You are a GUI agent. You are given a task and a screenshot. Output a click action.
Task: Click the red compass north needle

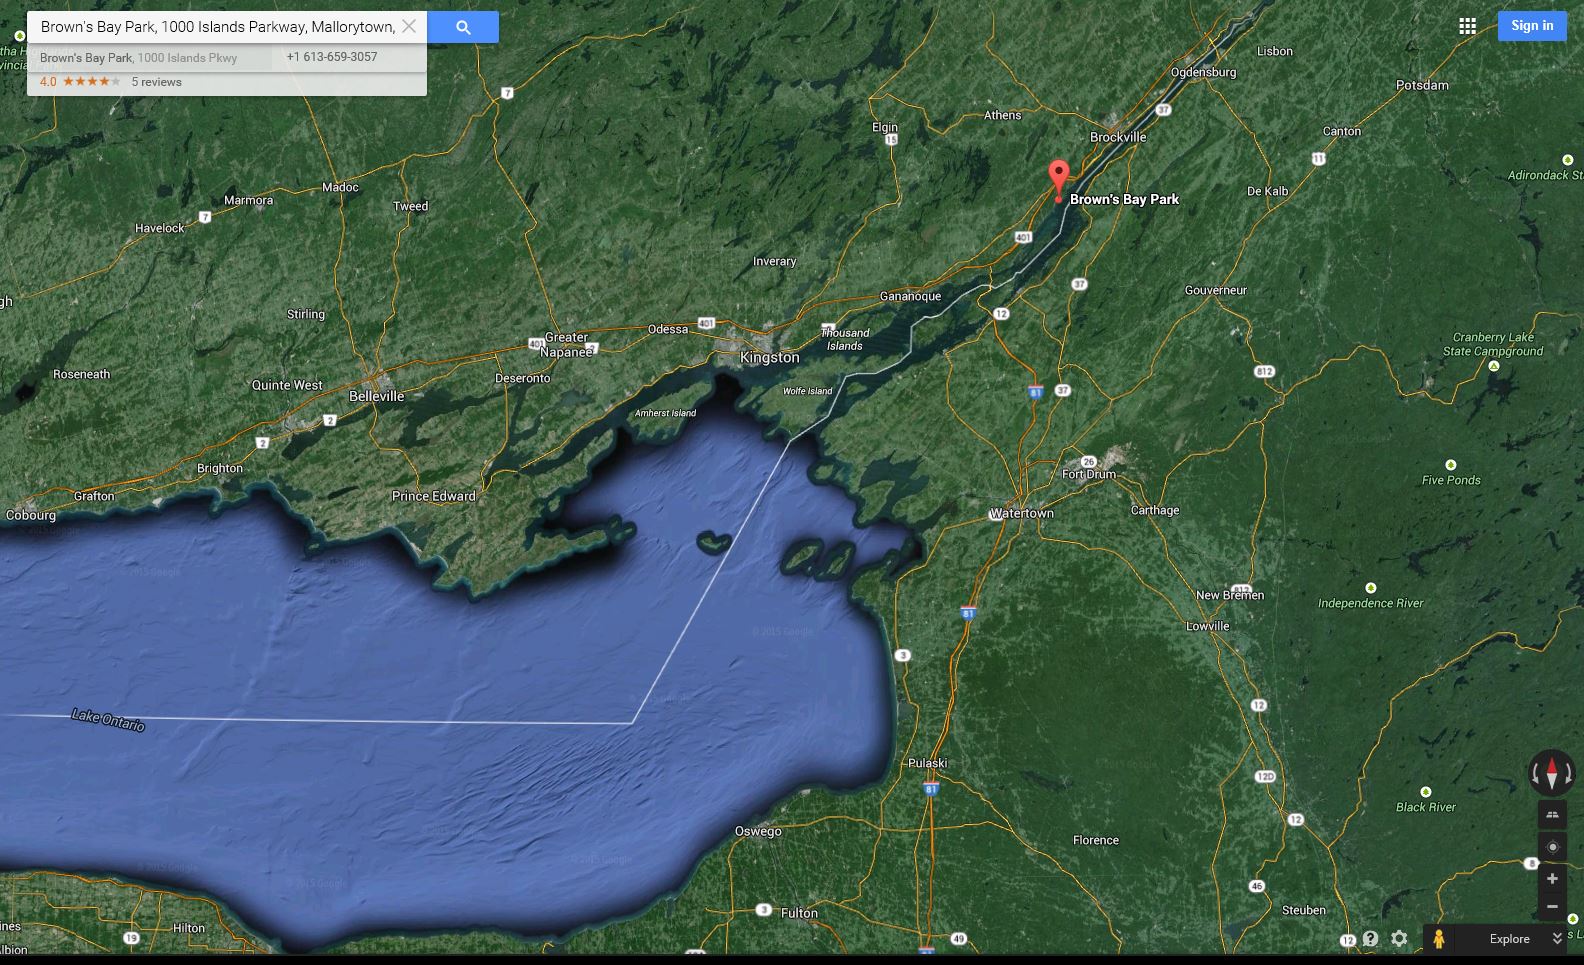(x=1552, y=772)
